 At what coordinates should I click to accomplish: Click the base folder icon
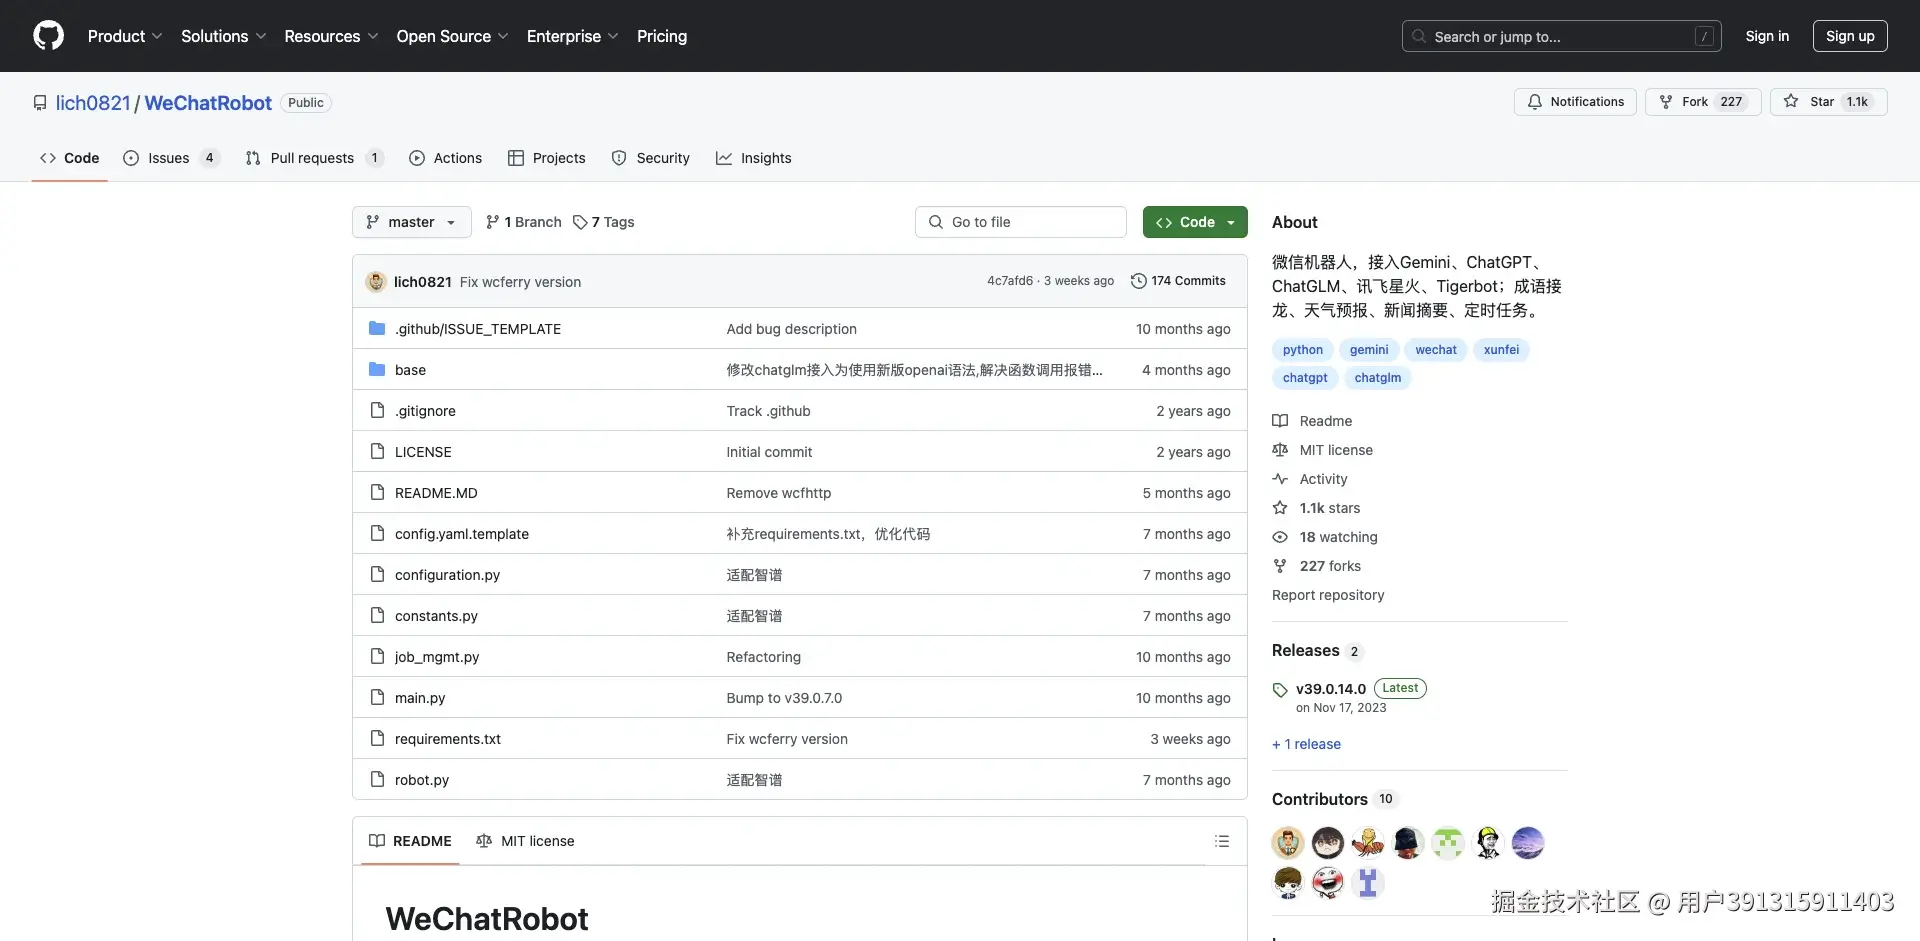(x=377, y=369)
